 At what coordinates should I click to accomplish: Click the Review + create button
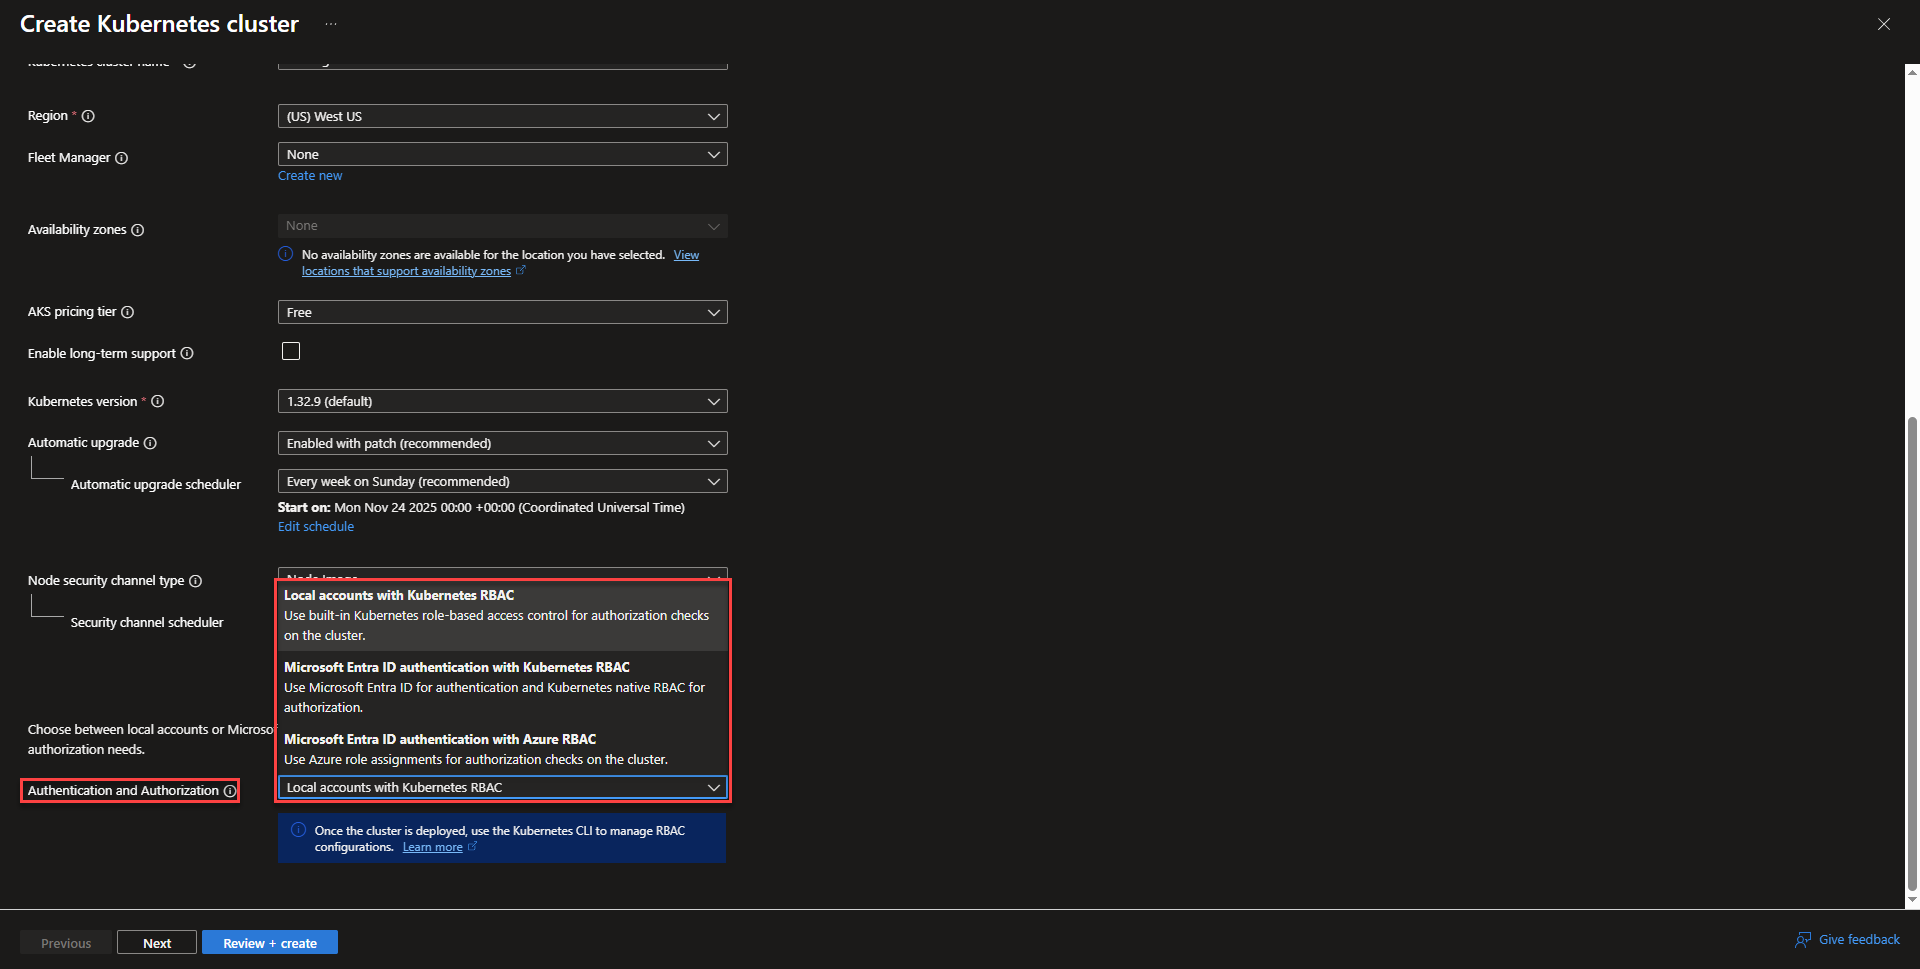click(x=270, y=943)
